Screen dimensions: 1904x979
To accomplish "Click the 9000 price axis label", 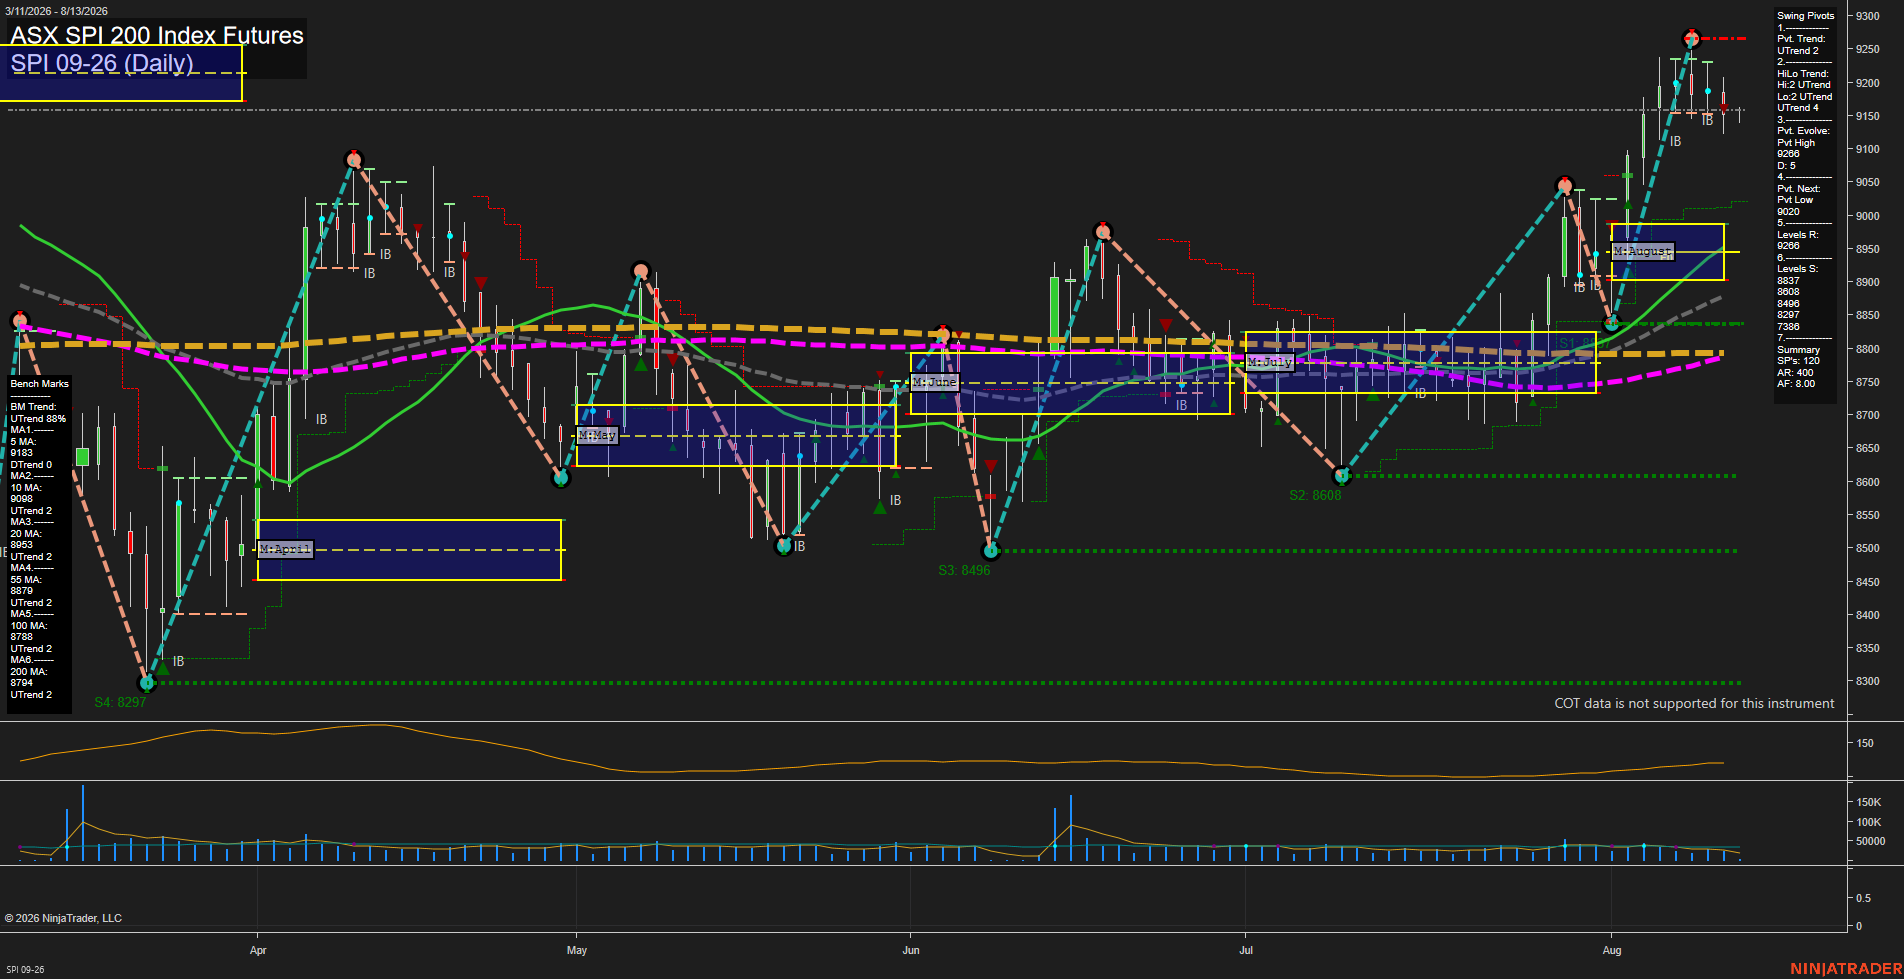I will pyautogui.click(x=1867, y=216).
